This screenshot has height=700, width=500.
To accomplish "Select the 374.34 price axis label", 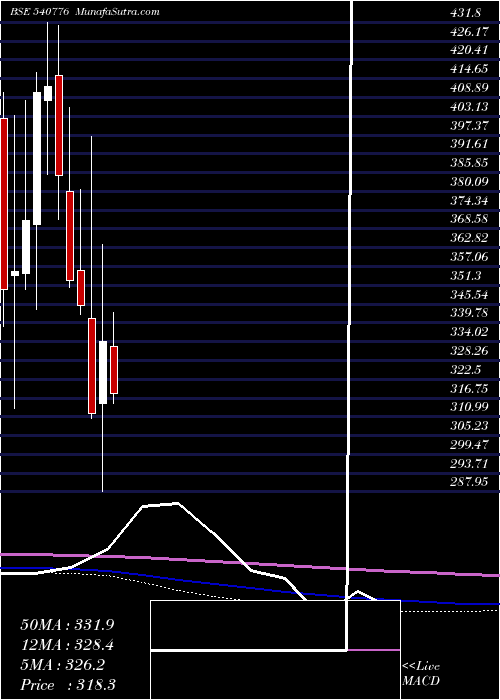I will pos(469,200).
